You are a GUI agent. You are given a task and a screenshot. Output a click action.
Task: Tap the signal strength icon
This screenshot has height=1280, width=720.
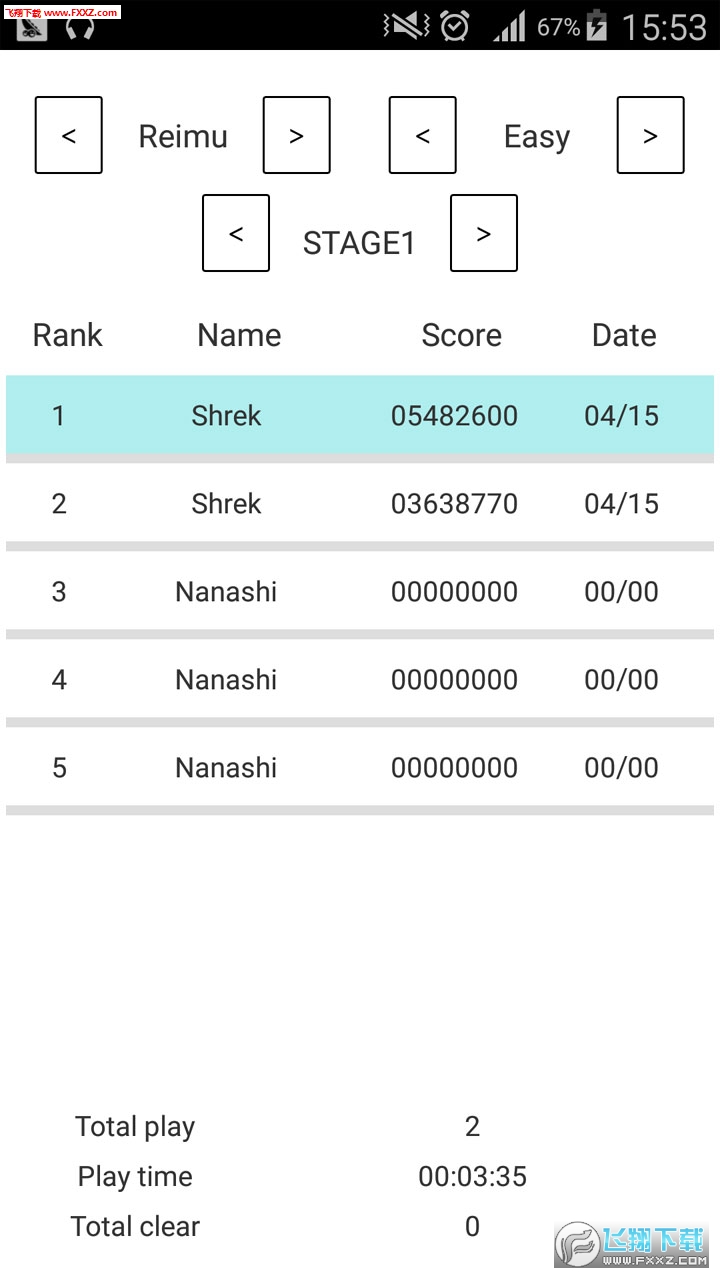tap(509, 27)
